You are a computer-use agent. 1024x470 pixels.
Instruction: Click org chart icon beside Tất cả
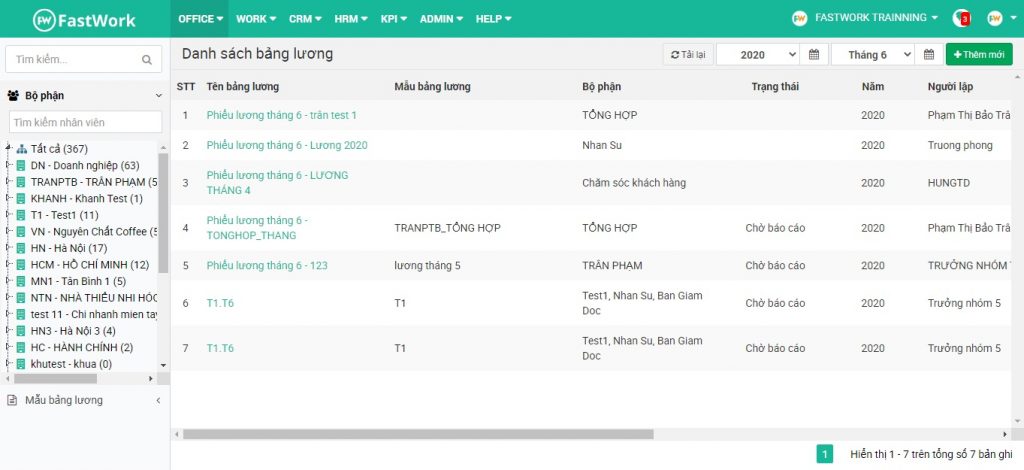tap(22, 149)
